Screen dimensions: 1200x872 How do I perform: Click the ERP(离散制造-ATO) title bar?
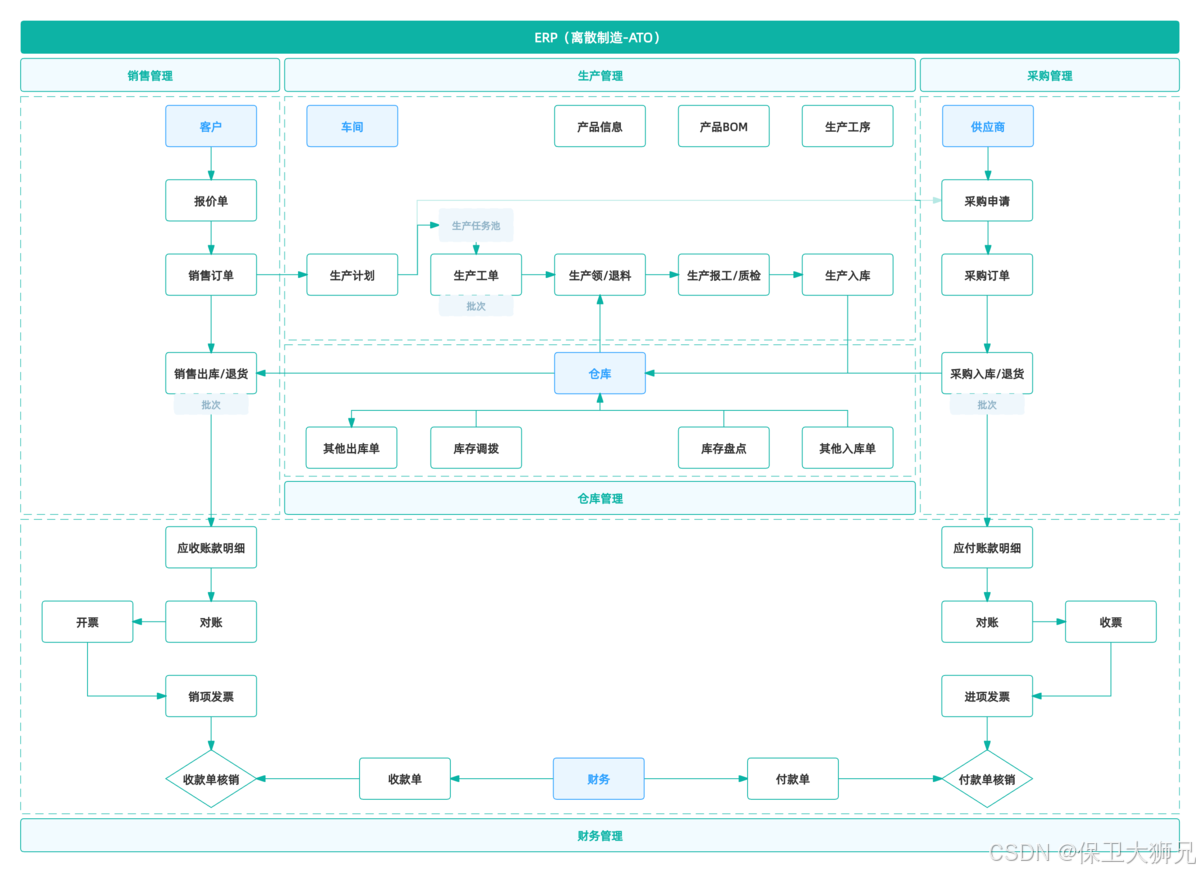(600, 38)
